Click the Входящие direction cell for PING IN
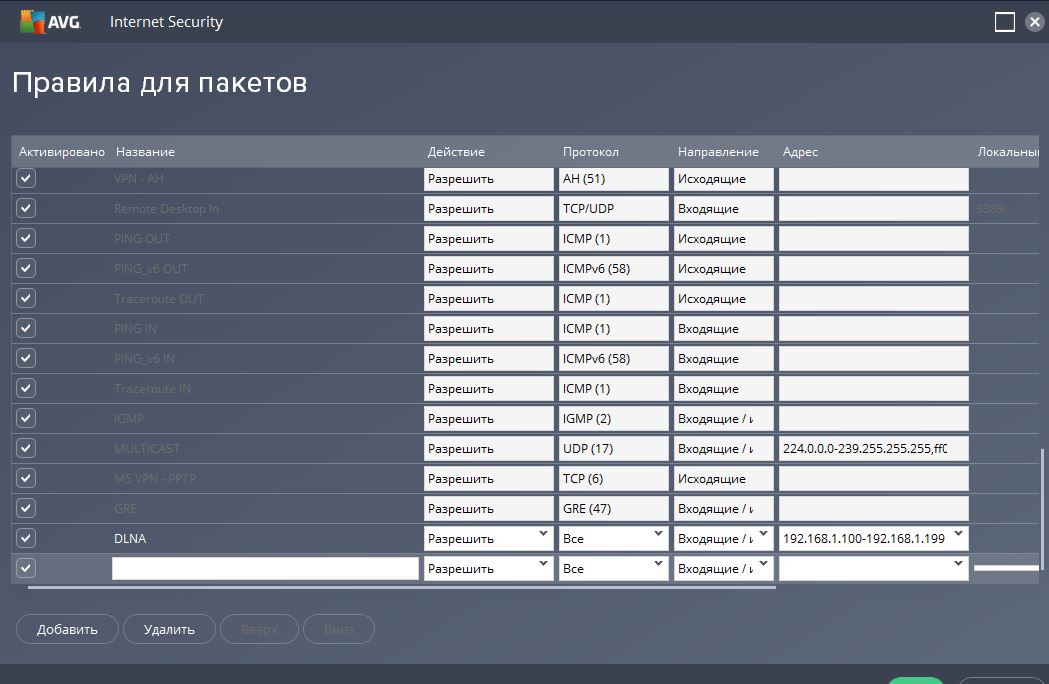Viewport: 1049px width, 684px height. (x=724, y=329)
